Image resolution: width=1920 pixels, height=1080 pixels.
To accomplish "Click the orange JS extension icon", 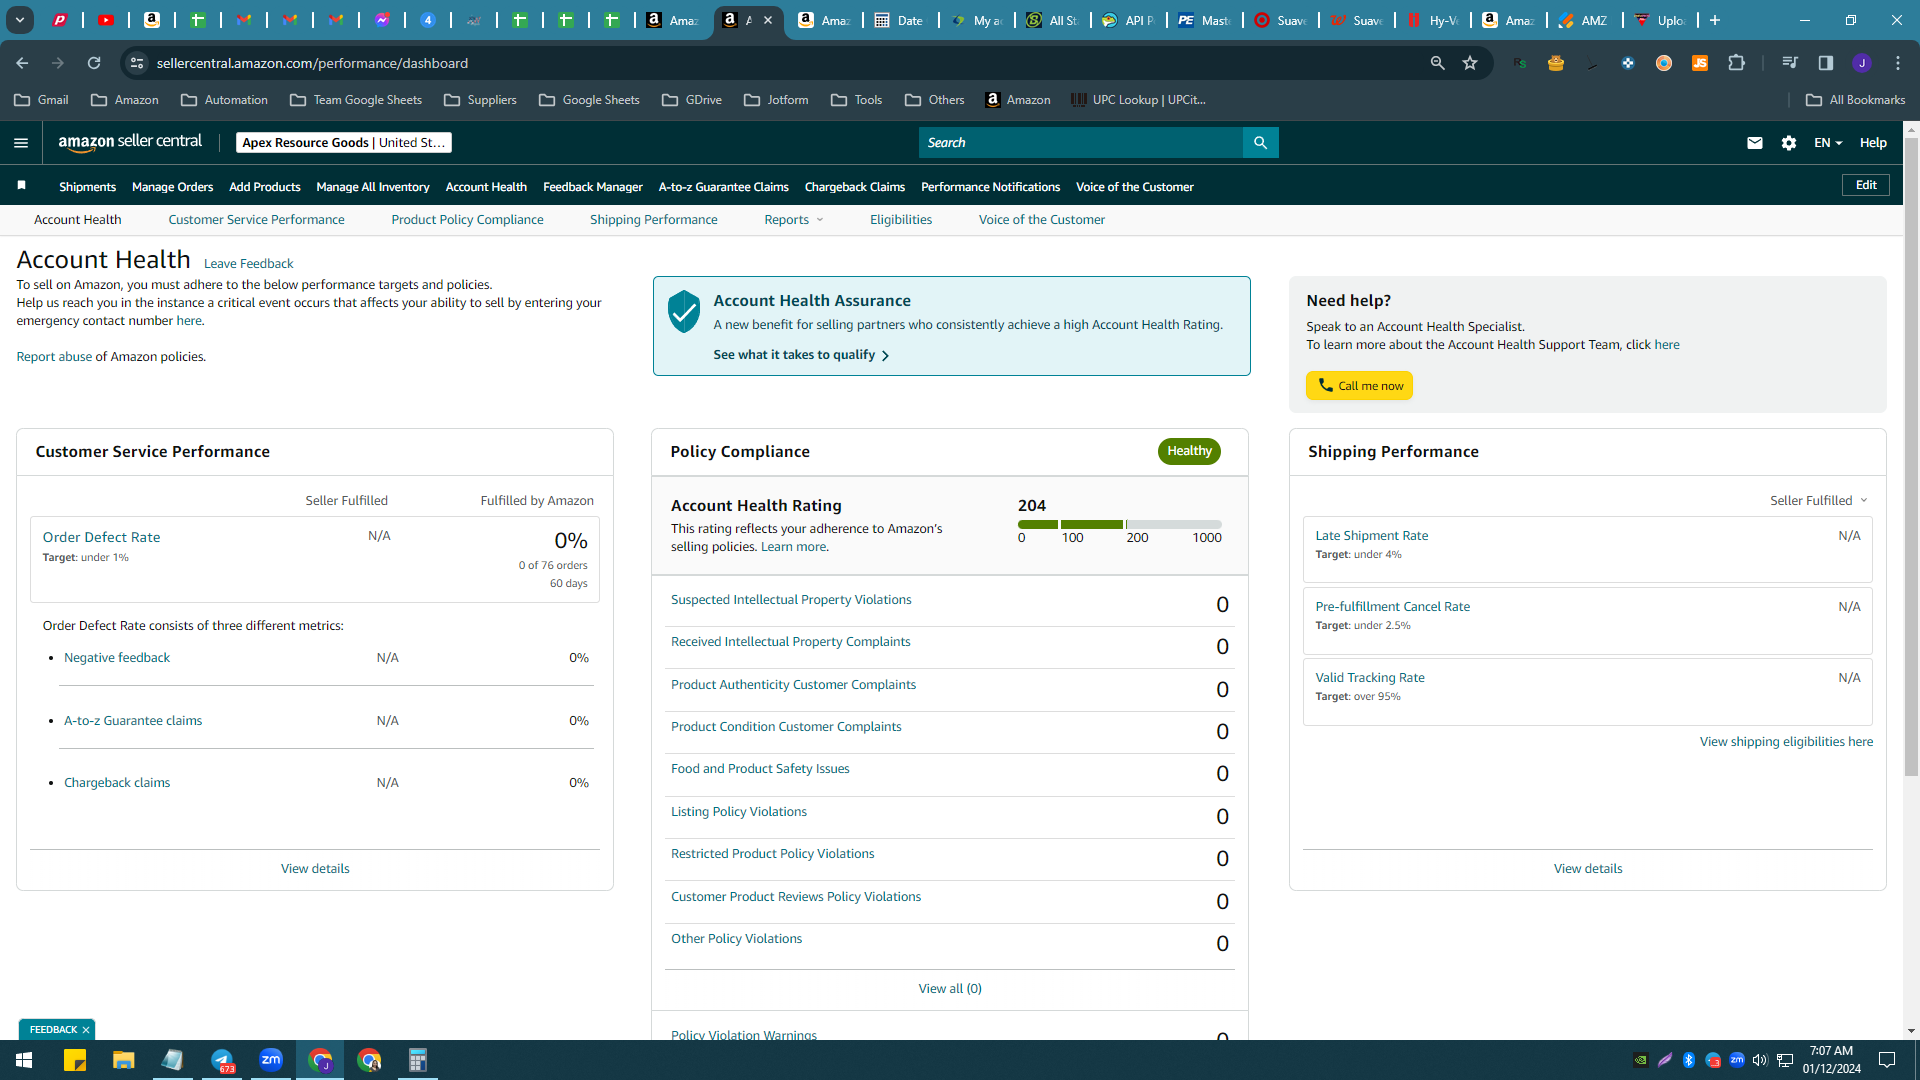I will point(1700,63).
